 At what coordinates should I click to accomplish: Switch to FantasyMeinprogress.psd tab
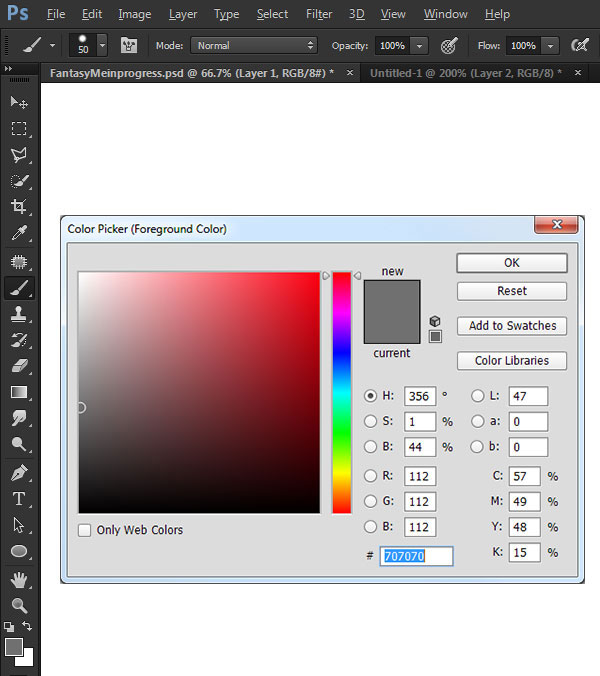point(192,73)
